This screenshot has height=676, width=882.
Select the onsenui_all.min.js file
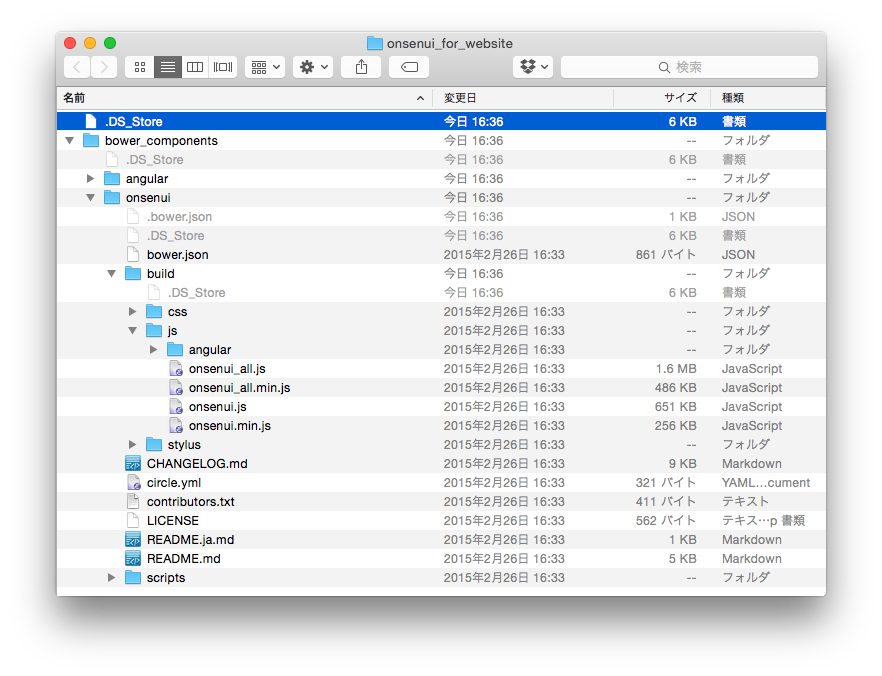pyautogui.click(x=239, y=388)
